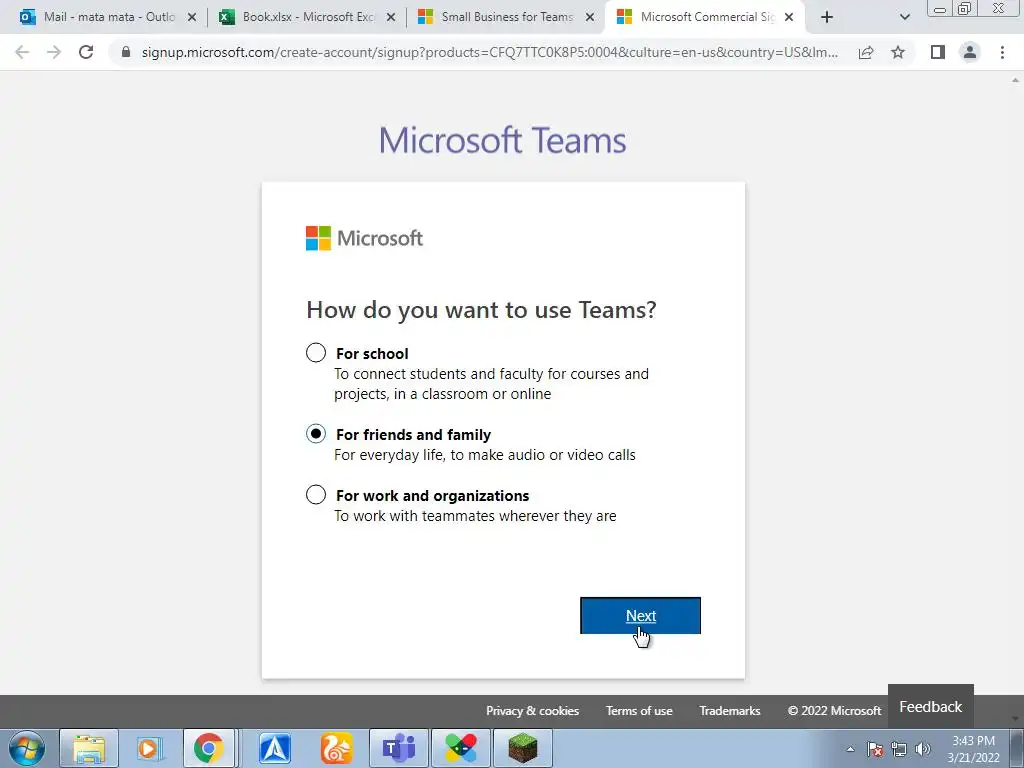Open a new browser tab

click(x=827, y=18)
